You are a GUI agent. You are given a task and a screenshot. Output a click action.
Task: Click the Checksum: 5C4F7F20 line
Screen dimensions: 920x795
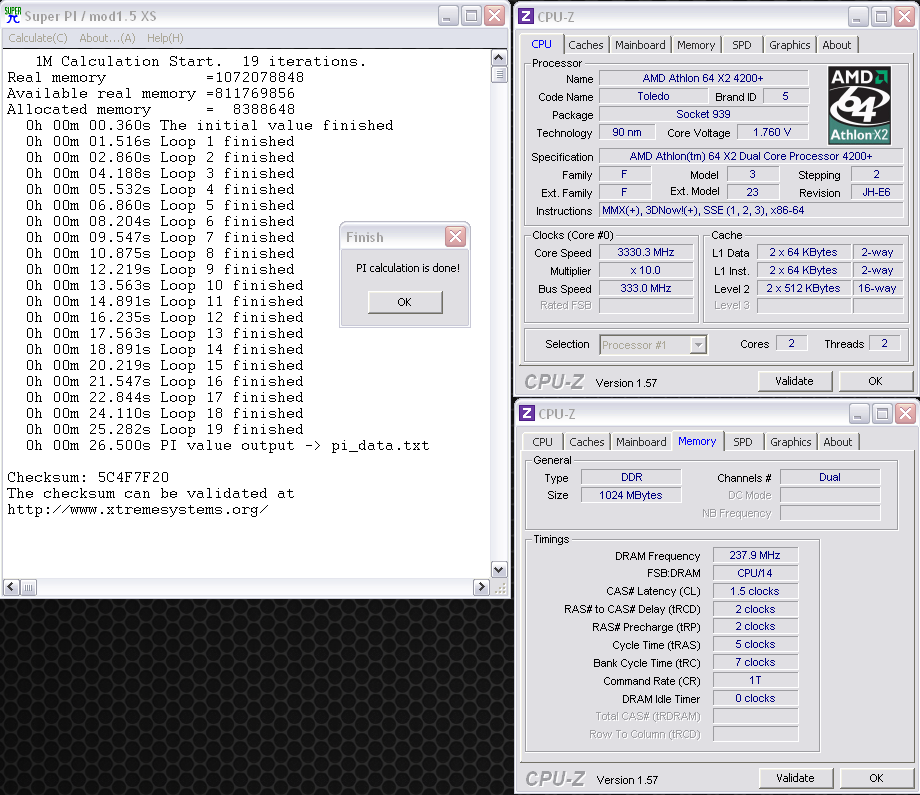[88, 478]
